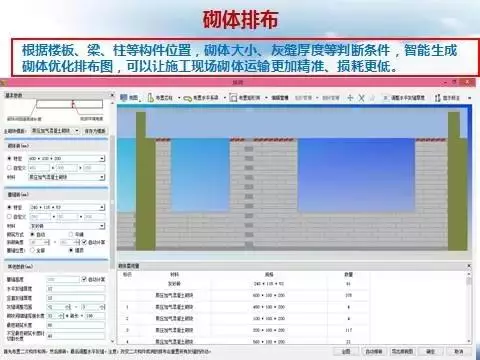Click the second joint adjustment range stepper
Viewport: 480px width, 360px height.
click(93, 307)
